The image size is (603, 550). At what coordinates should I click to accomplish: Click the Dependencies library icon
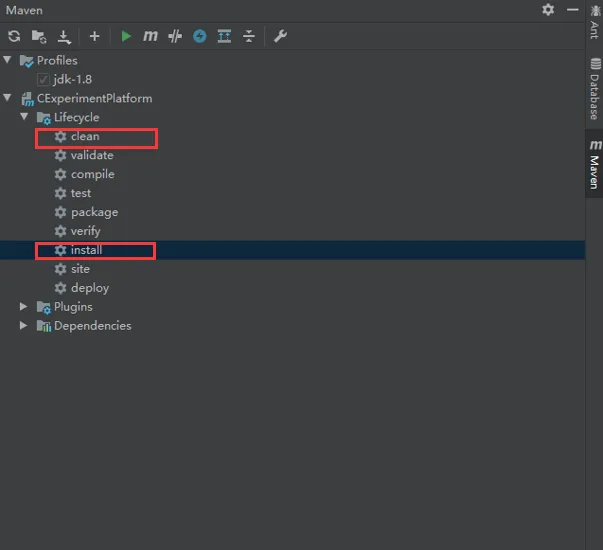pos(43,326)
